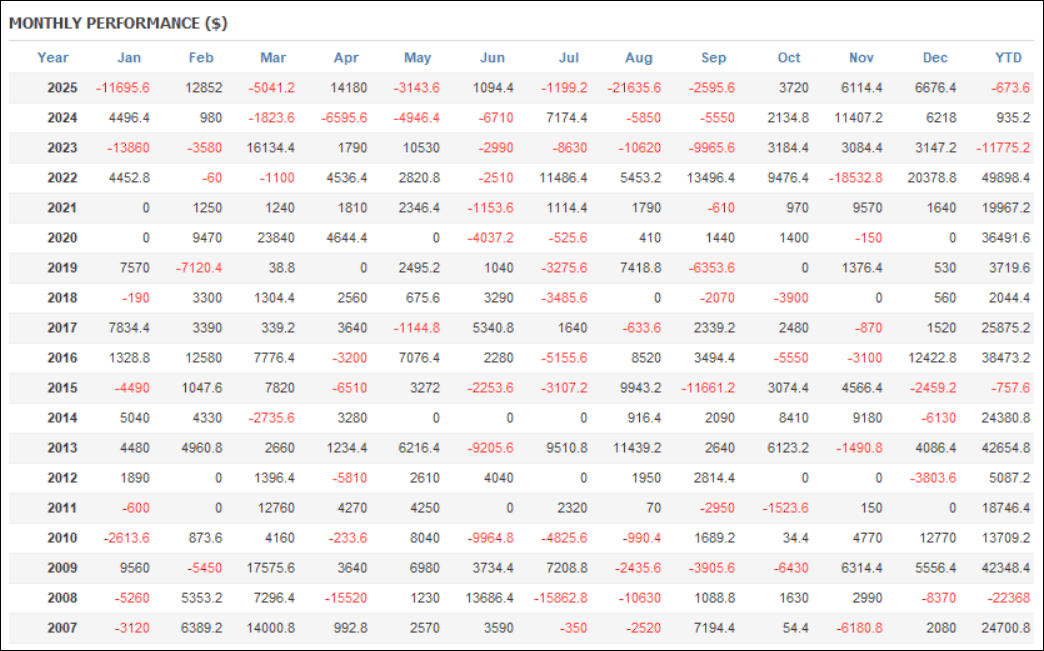Screen dimensions: 1044x651
Task: Select the 2025 year row label
Action: pos(62,88)
